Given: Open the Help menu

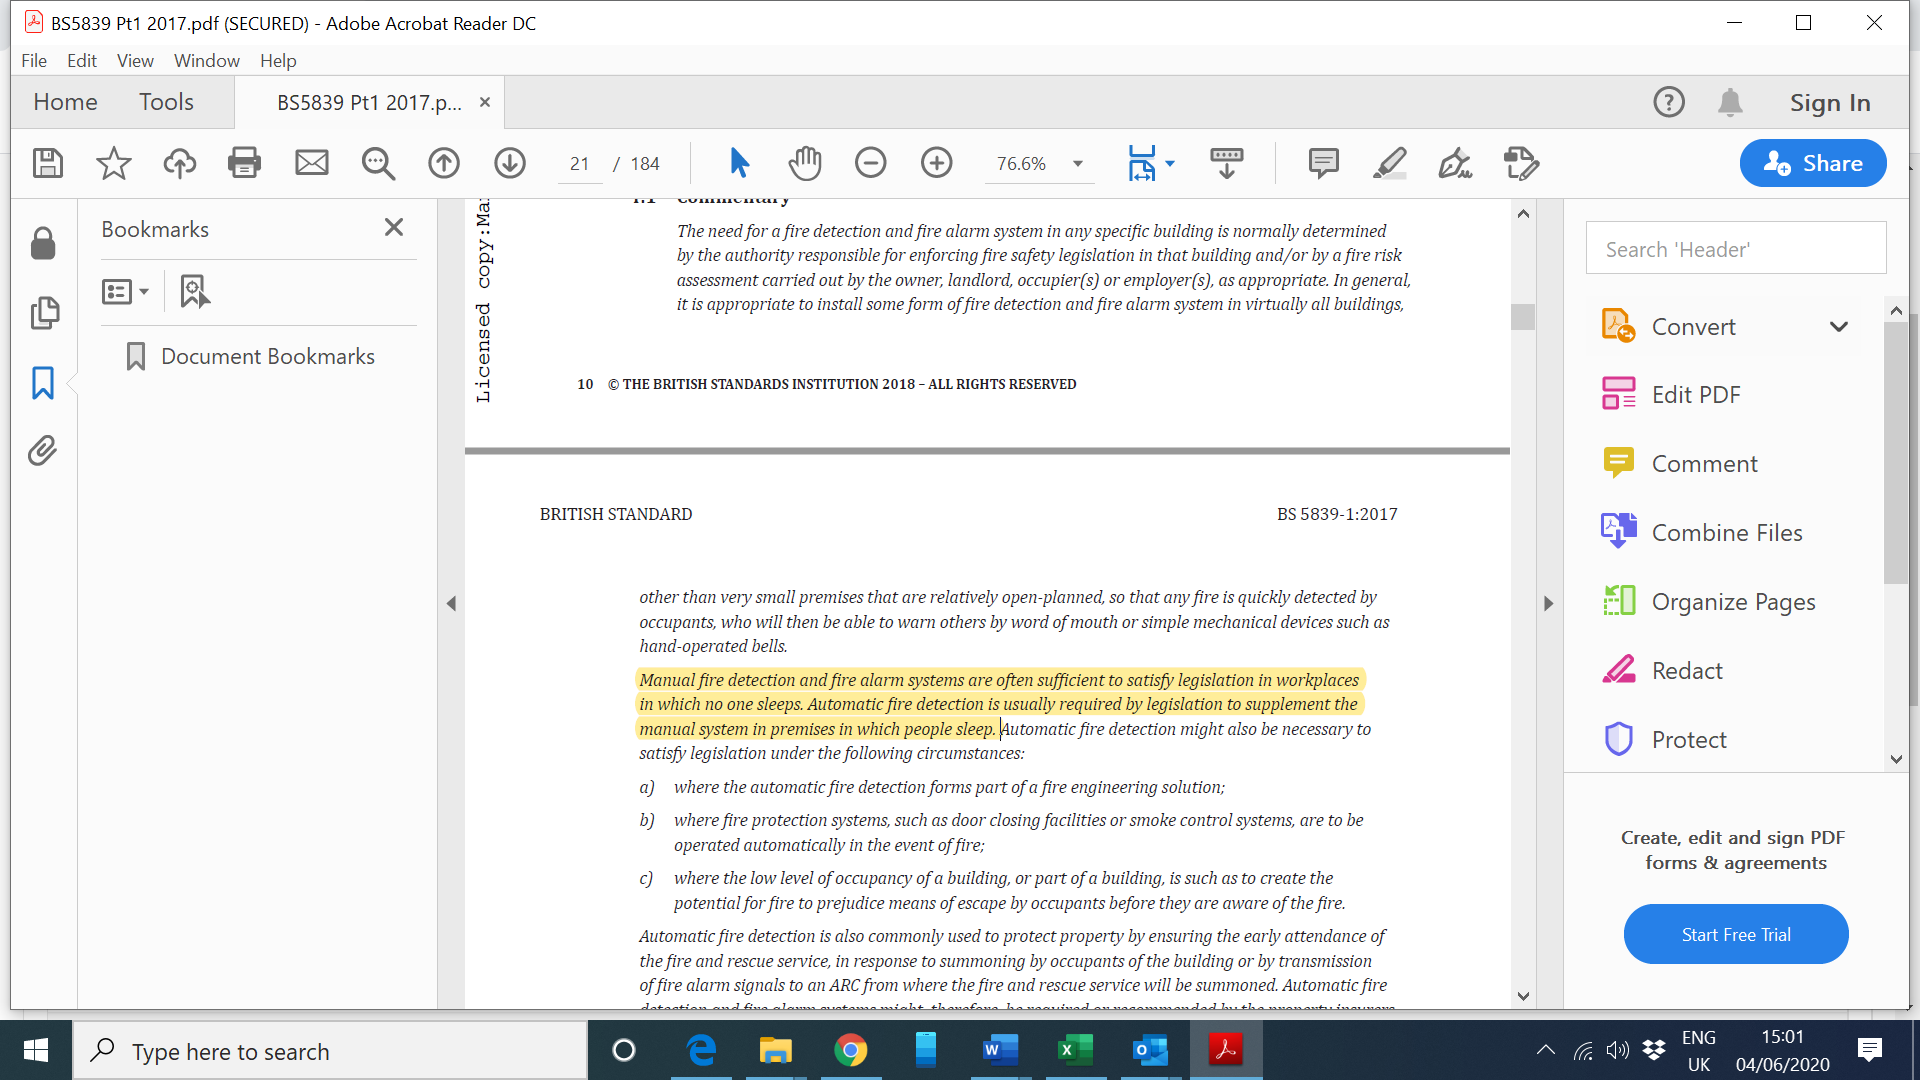Looking at the screenshot, I should coord(278,60).
